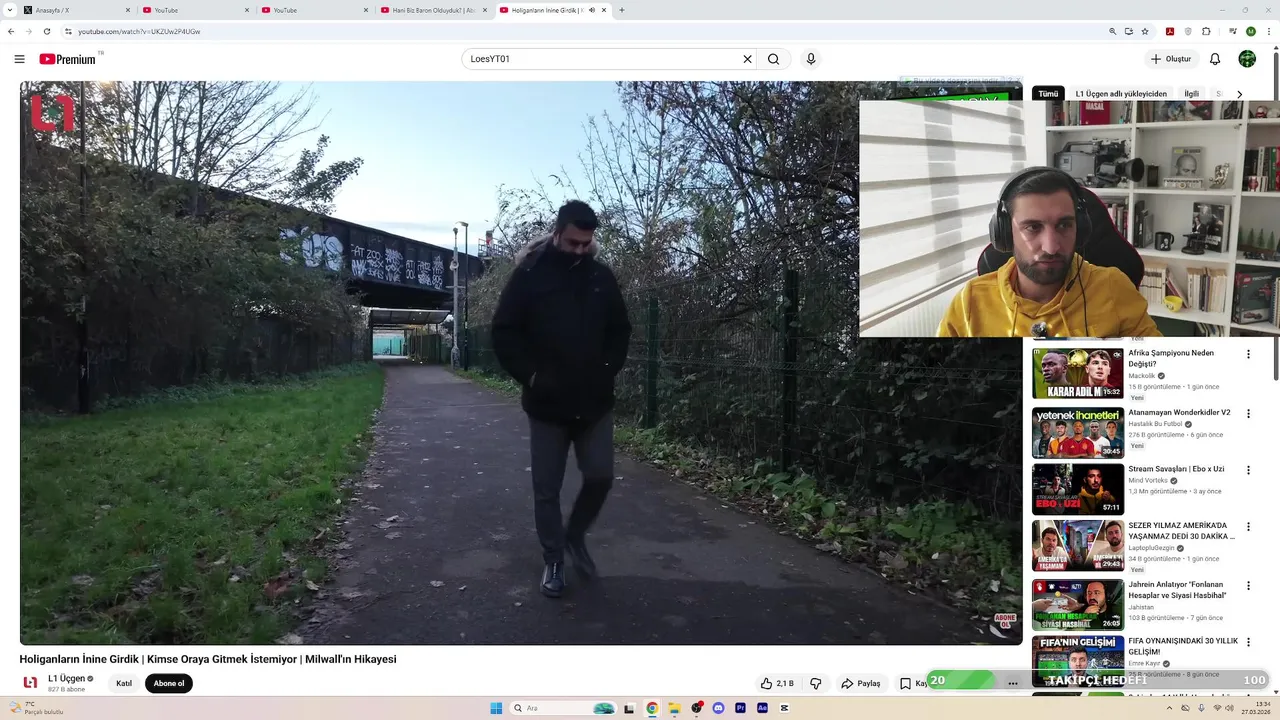
Task: Open a new browser tab
Action: (x=622, y=10)
